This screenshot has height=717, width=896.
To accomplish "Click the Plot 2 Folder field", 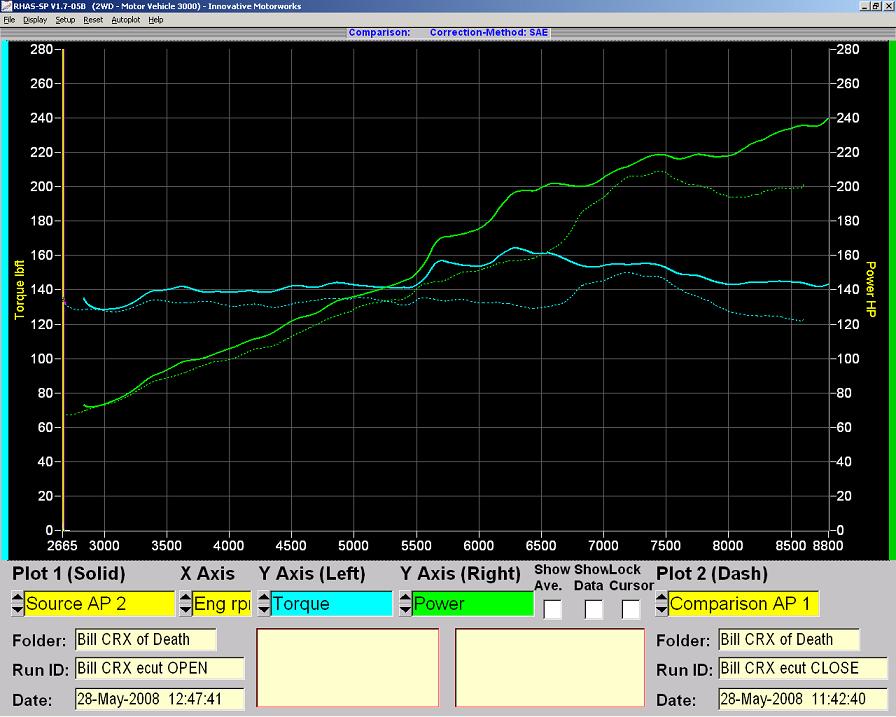I will (788, 640).
